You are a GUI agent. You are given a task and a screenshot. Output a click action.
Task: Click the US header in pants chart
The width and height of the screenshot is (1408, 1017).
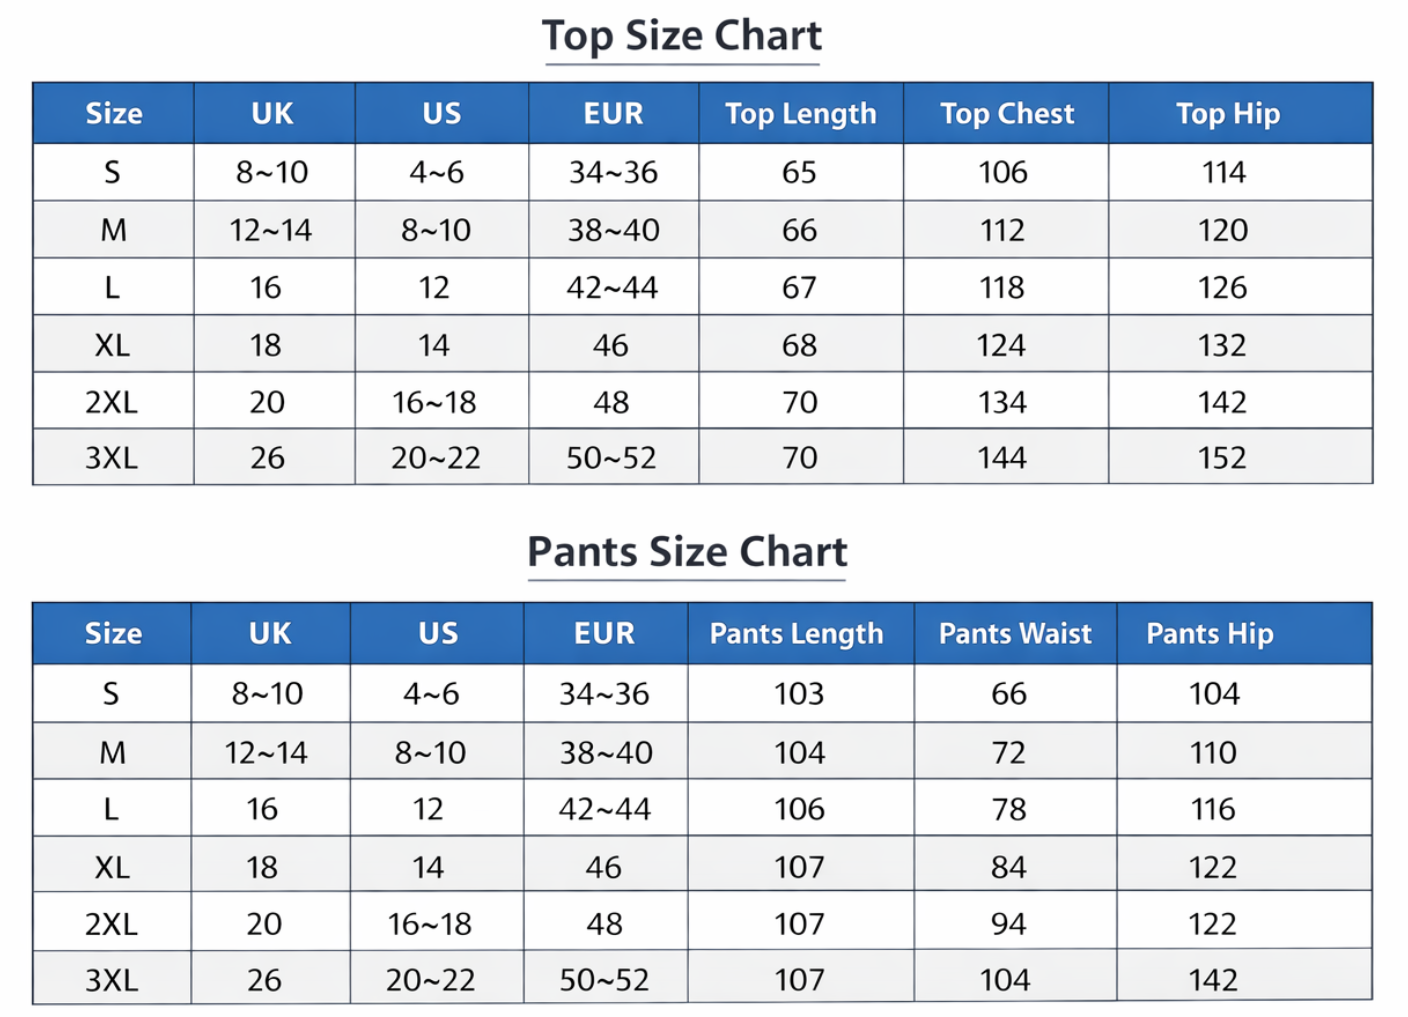438,634
